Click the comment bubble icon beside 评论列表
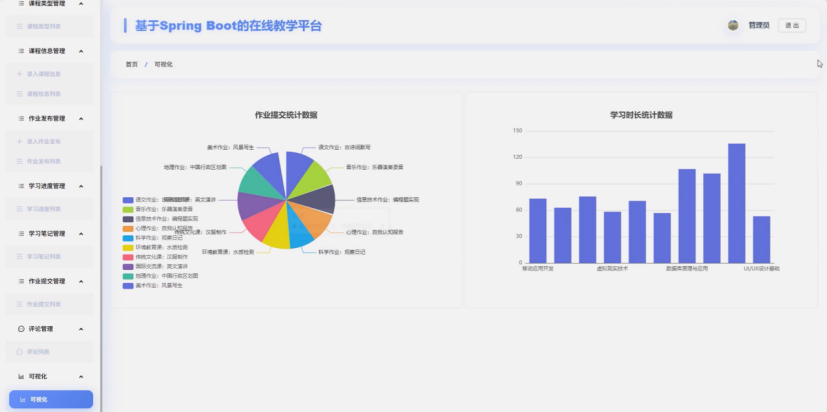The height and width of the screenshot is (412, 827). click(20, 352)
